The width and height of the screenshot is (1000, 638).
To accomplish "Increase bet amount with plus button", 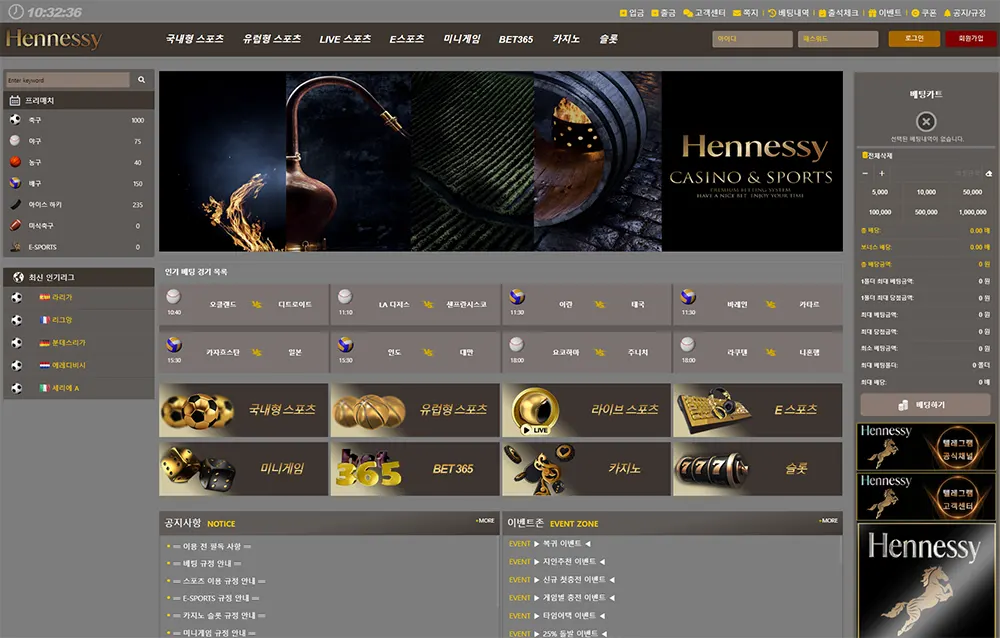I will click(x=882, y=174).
